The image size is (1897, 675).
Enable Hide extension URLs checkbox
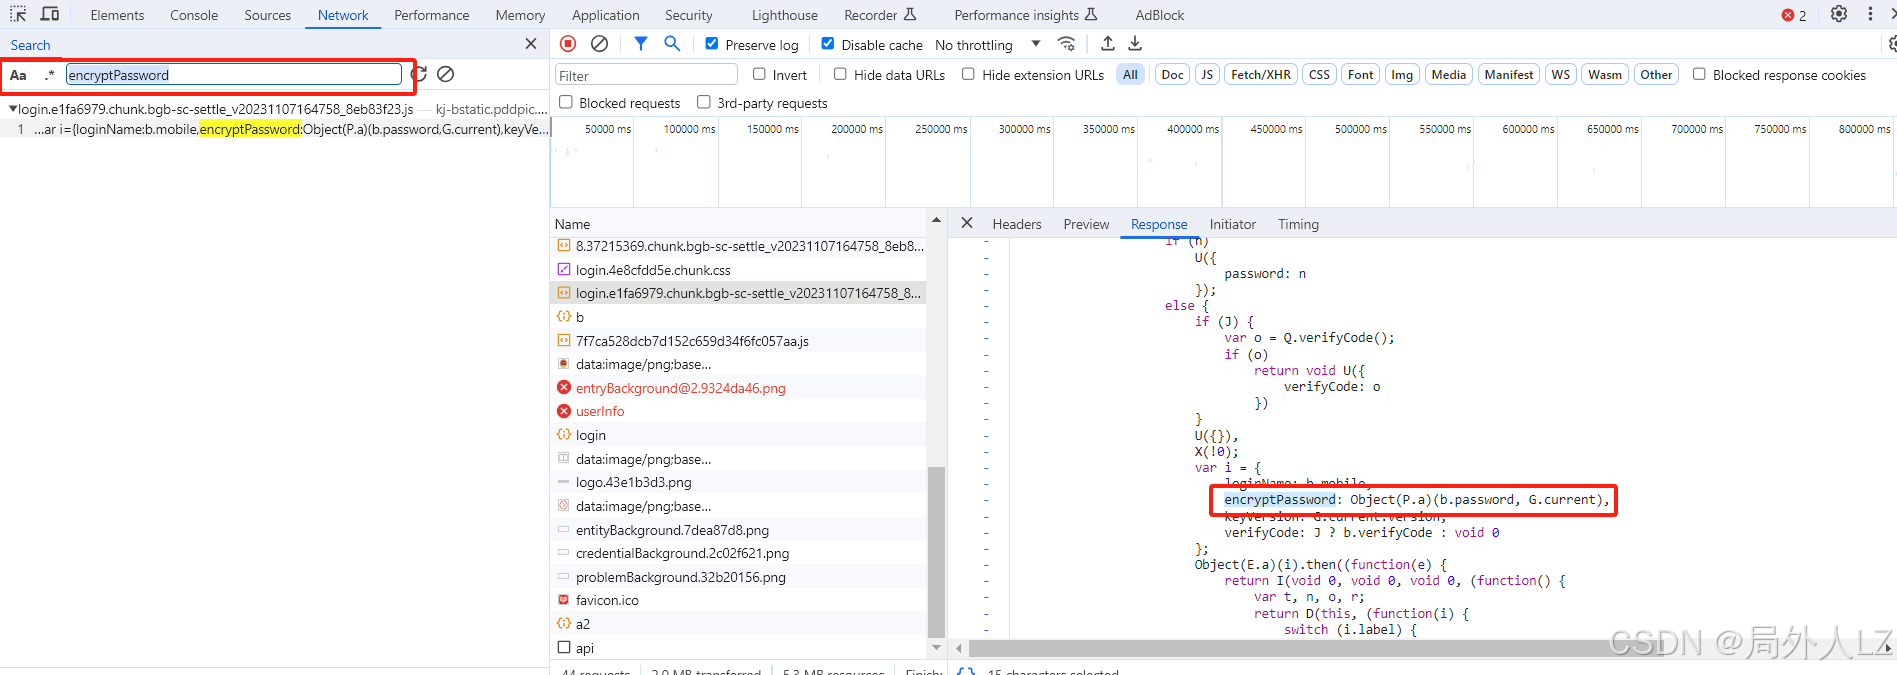coord(968,74)
